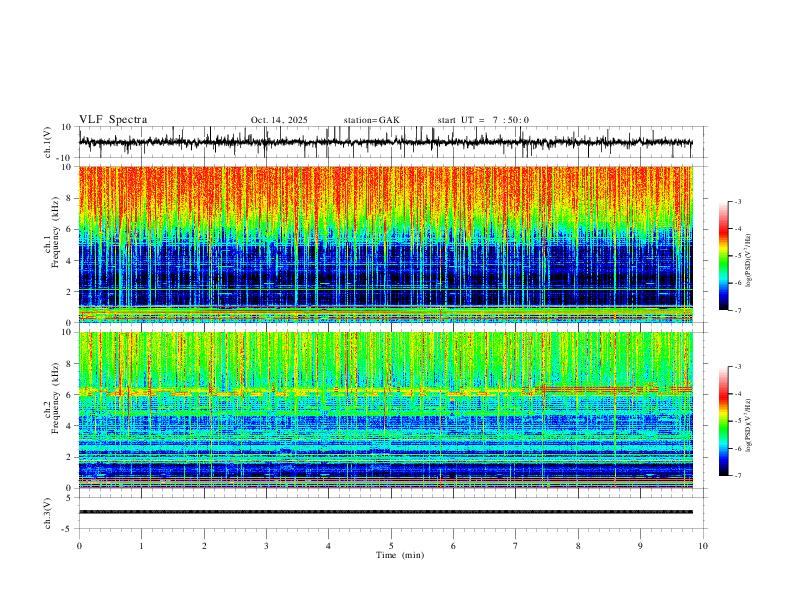Click the ch.1 "Frequency (kHz)" axis label
792x612 pixels.
coord(55,232)
